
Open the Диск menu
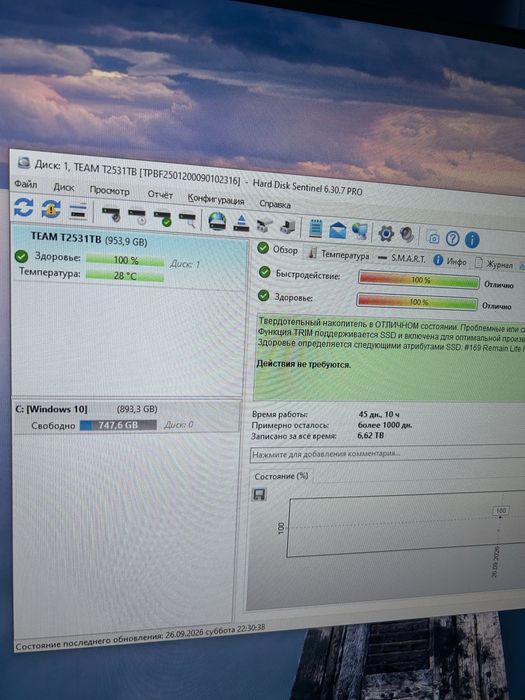pos(64,187)
